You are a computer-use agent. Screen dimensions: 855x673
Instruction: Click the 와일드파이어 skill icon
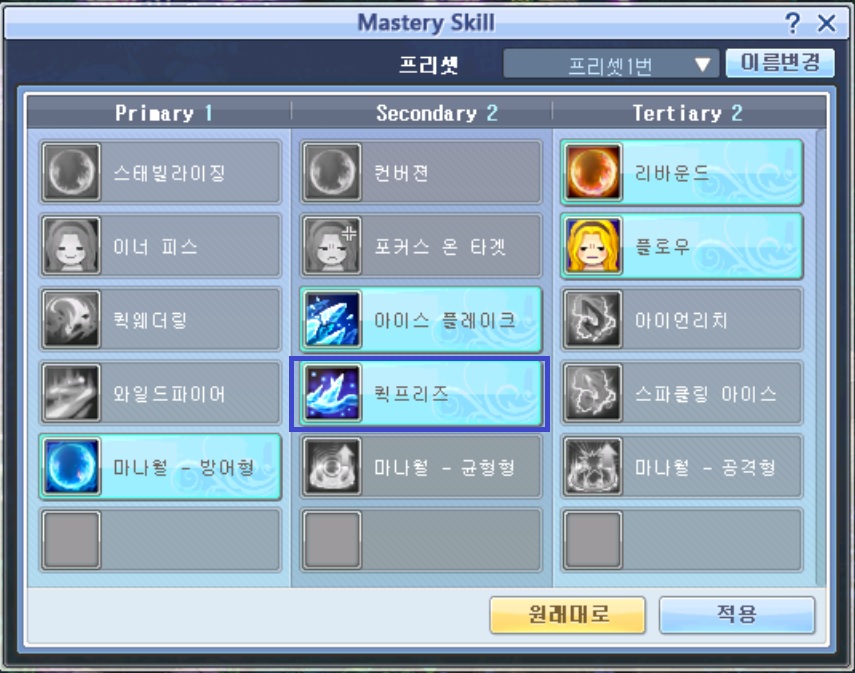point(71,393)
